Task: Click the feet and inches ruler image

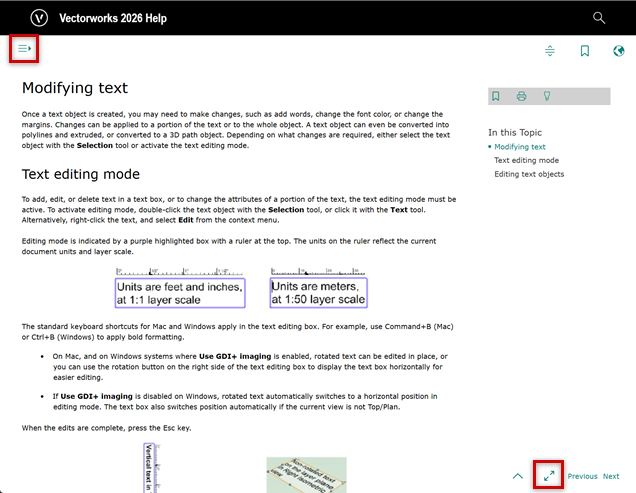Action: pos(180,287)
